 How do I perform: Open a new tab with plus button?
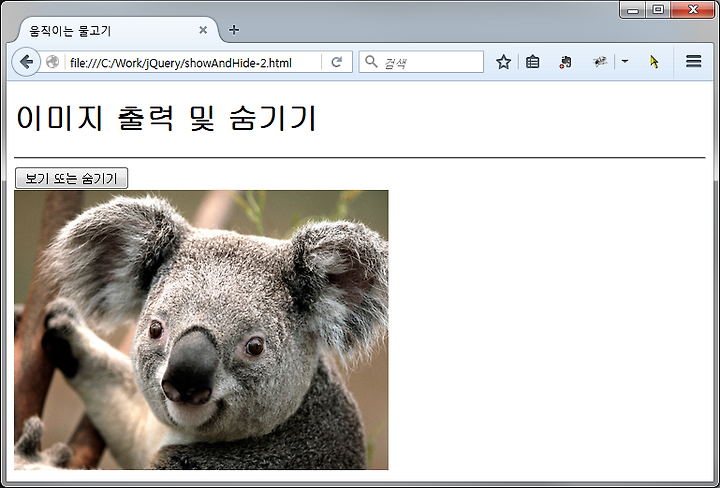coord(234,30)
